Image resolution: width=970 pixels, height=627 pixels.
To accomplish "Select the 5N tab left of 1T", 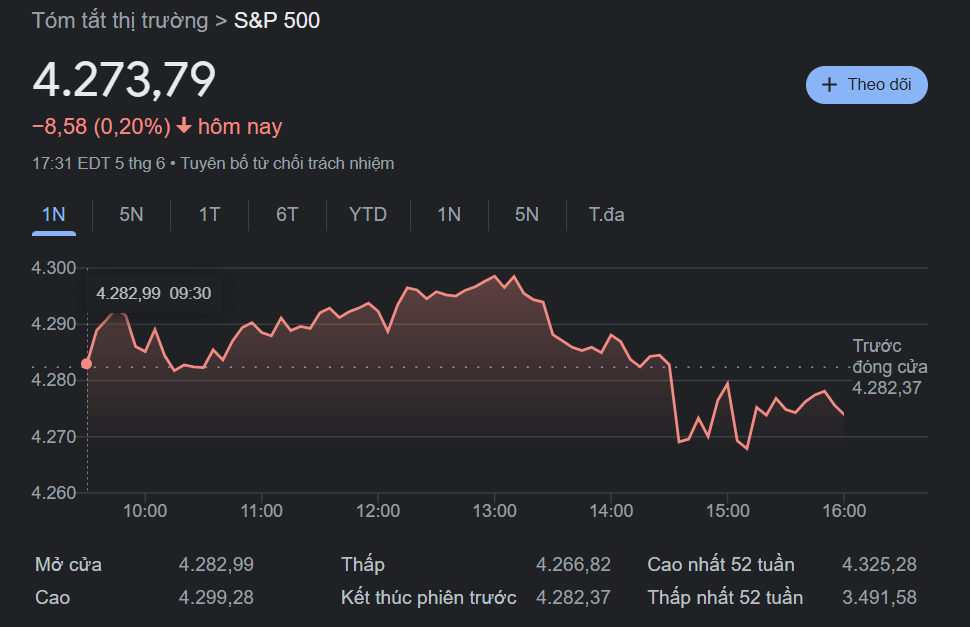I will point(131,214).
